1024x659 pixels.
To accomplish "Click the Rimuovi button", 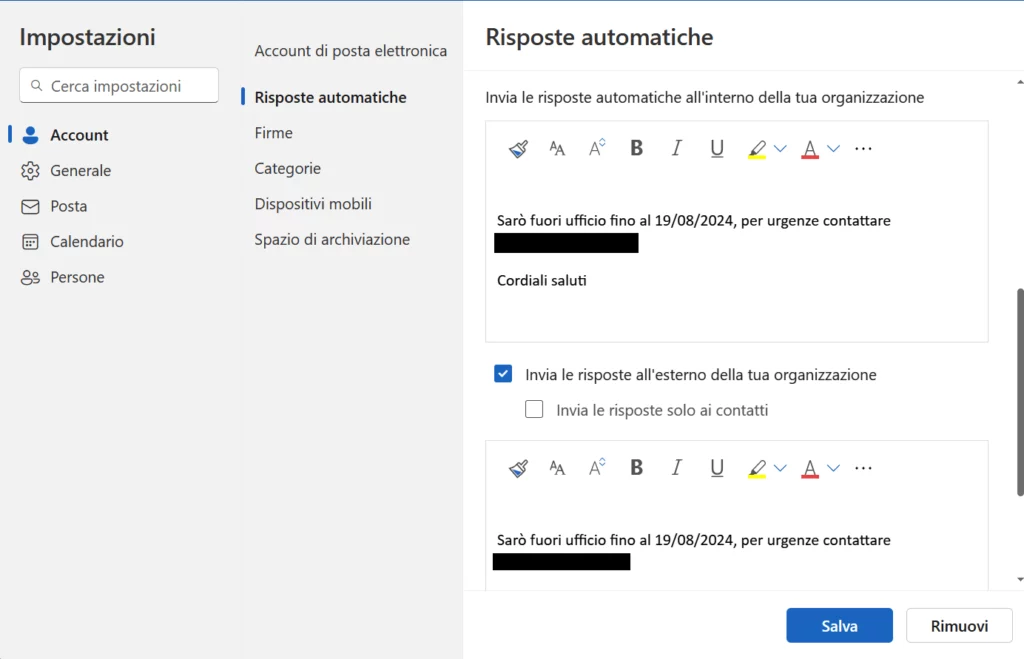I will pos(958,625).
